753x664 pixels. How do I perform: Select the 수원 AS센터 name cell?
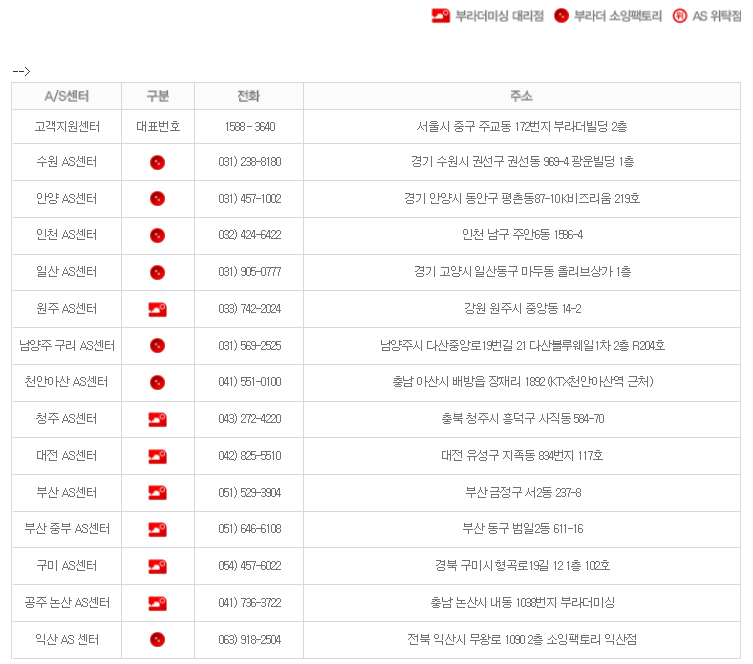point(67,162)
